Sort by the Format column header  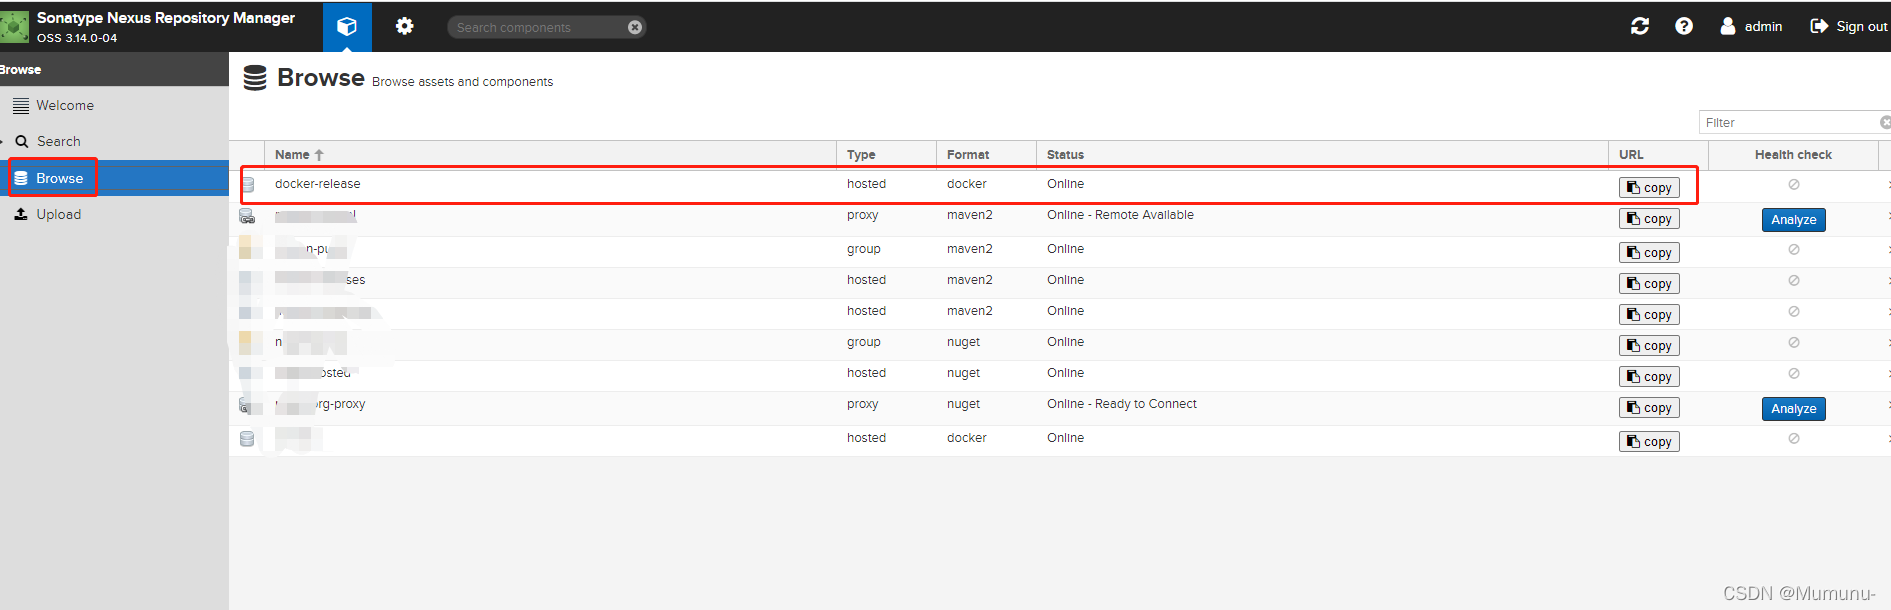[986, 155]
